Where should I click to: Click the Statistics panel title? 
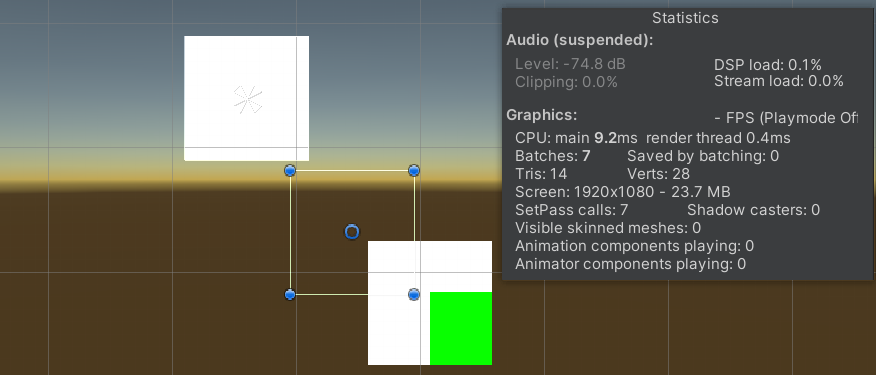[685, 18]
